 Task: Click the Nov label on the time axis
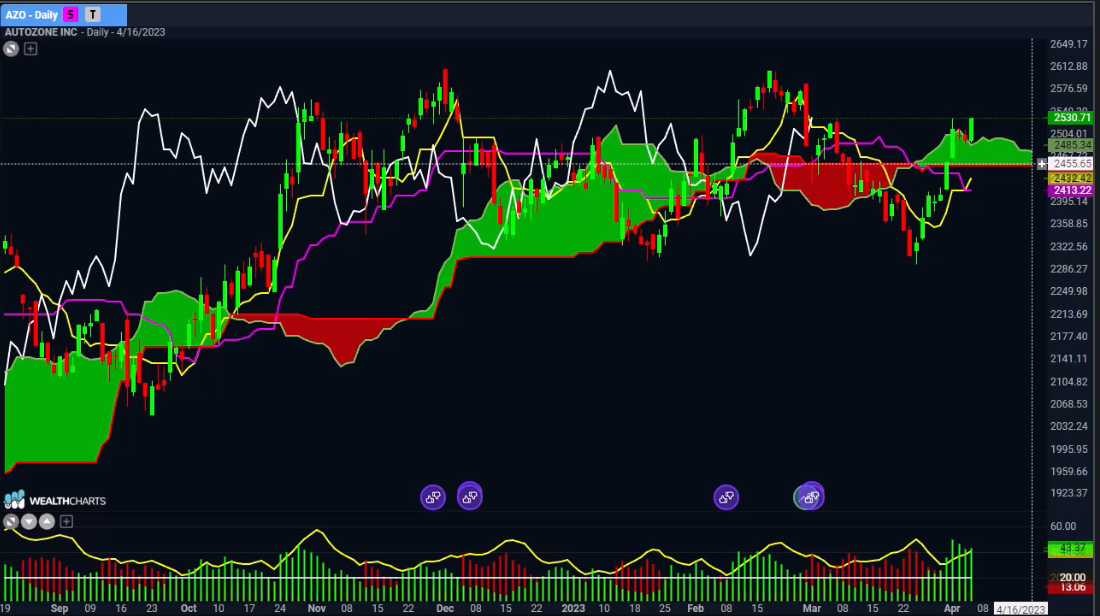coord(317,608)
